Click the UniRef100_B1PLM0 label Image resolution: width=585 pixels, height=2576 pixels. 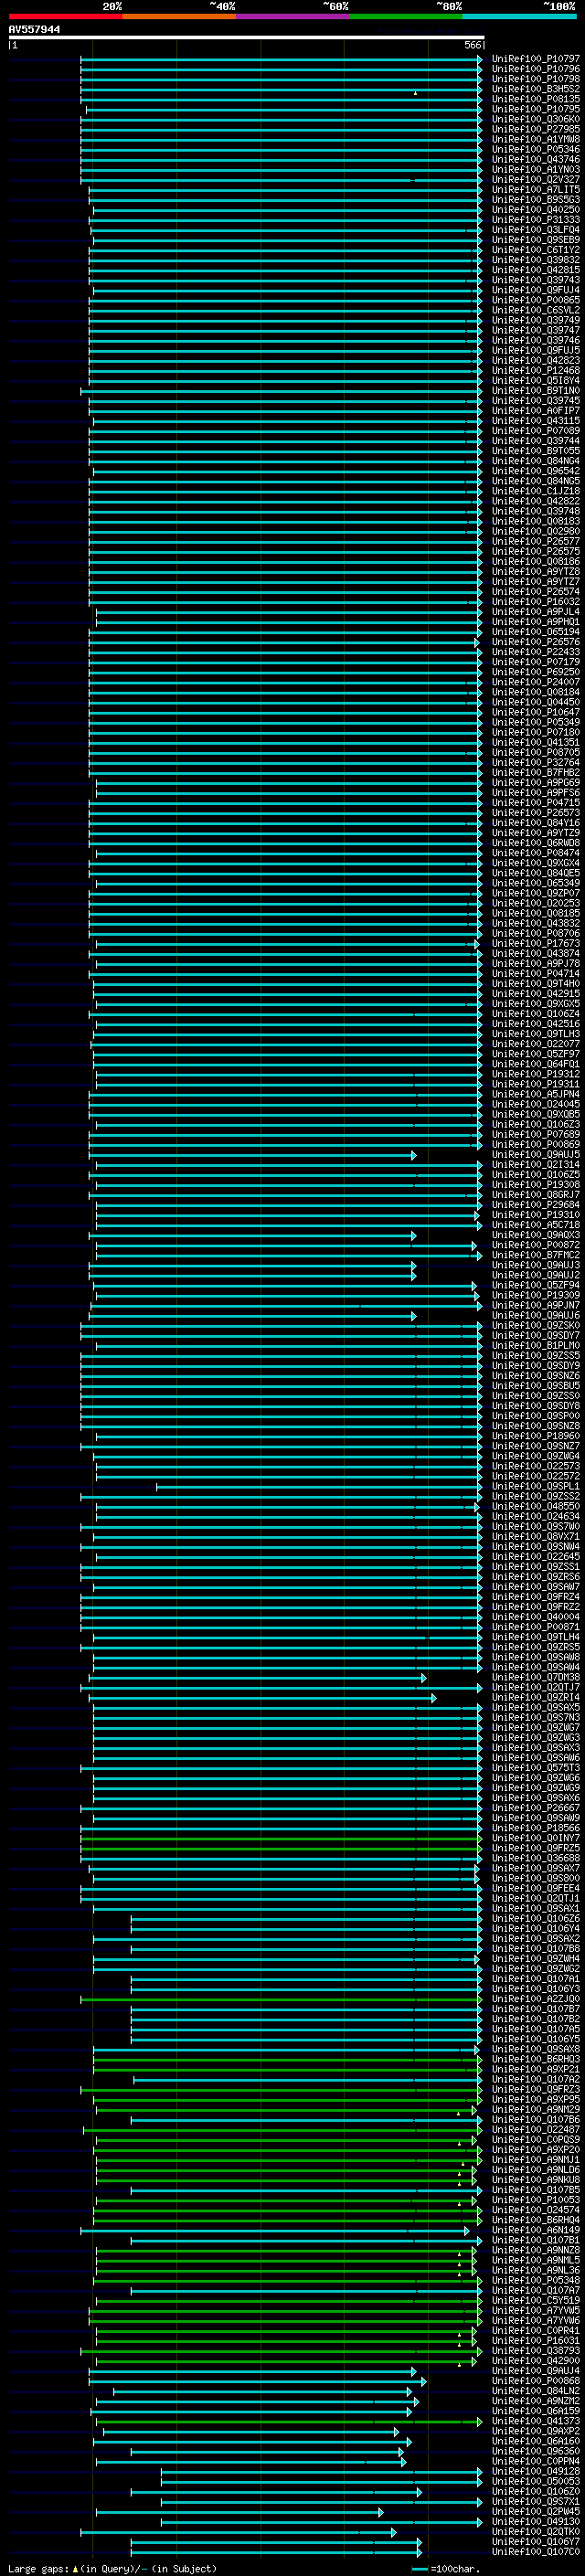coord(536,1346)
